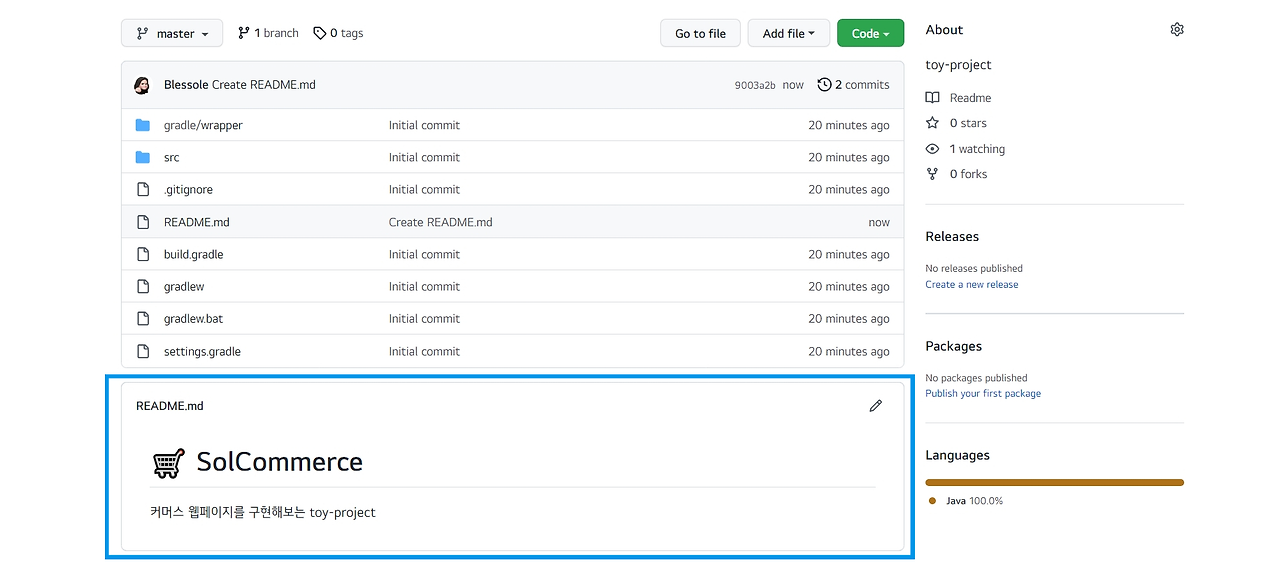
Task: Open the latest commit message Create README.md
Action: tap(264, 85)
